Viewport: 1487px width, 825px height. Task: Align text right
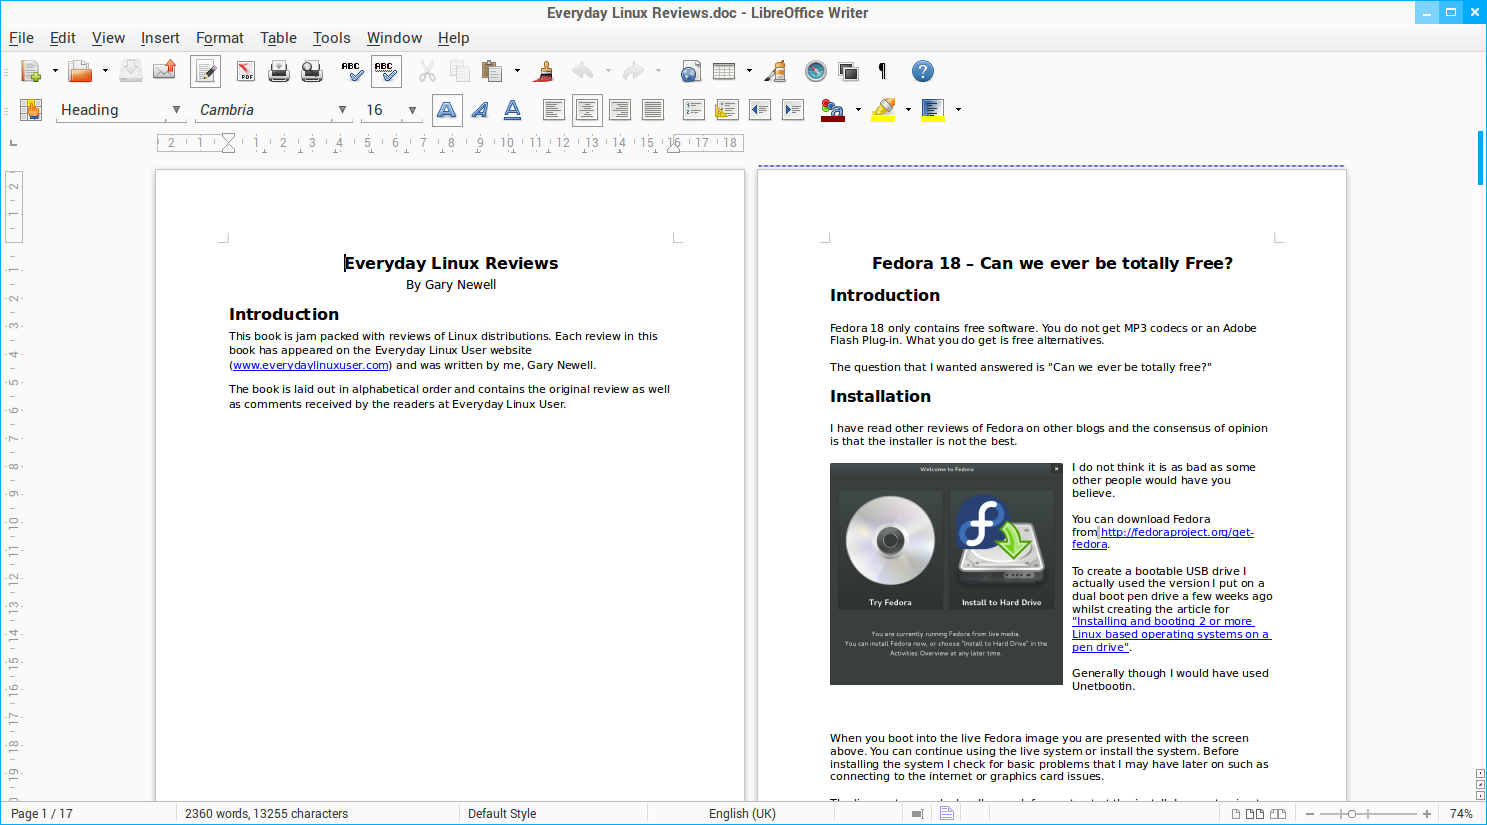(x=620, y=110)
